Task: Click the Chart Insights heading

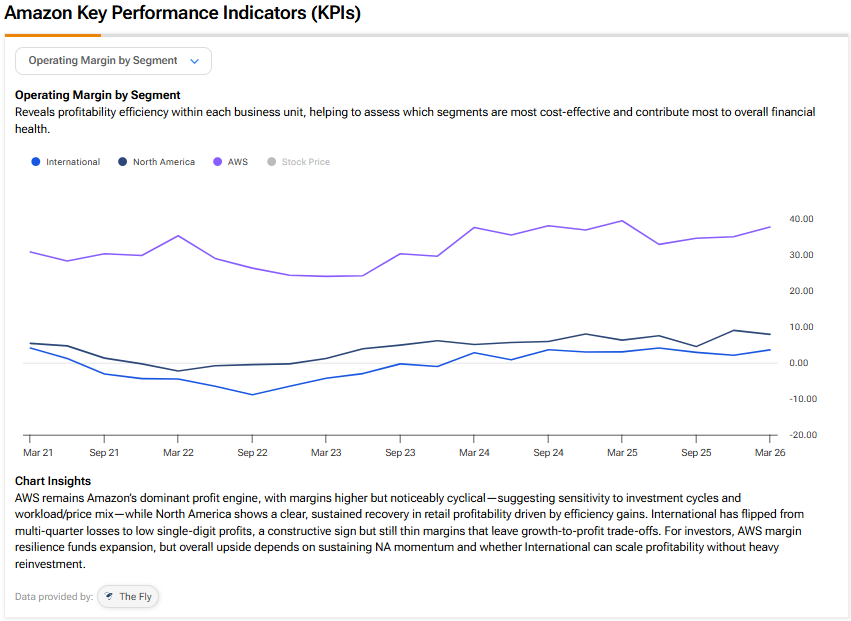Action: [53, 481]
